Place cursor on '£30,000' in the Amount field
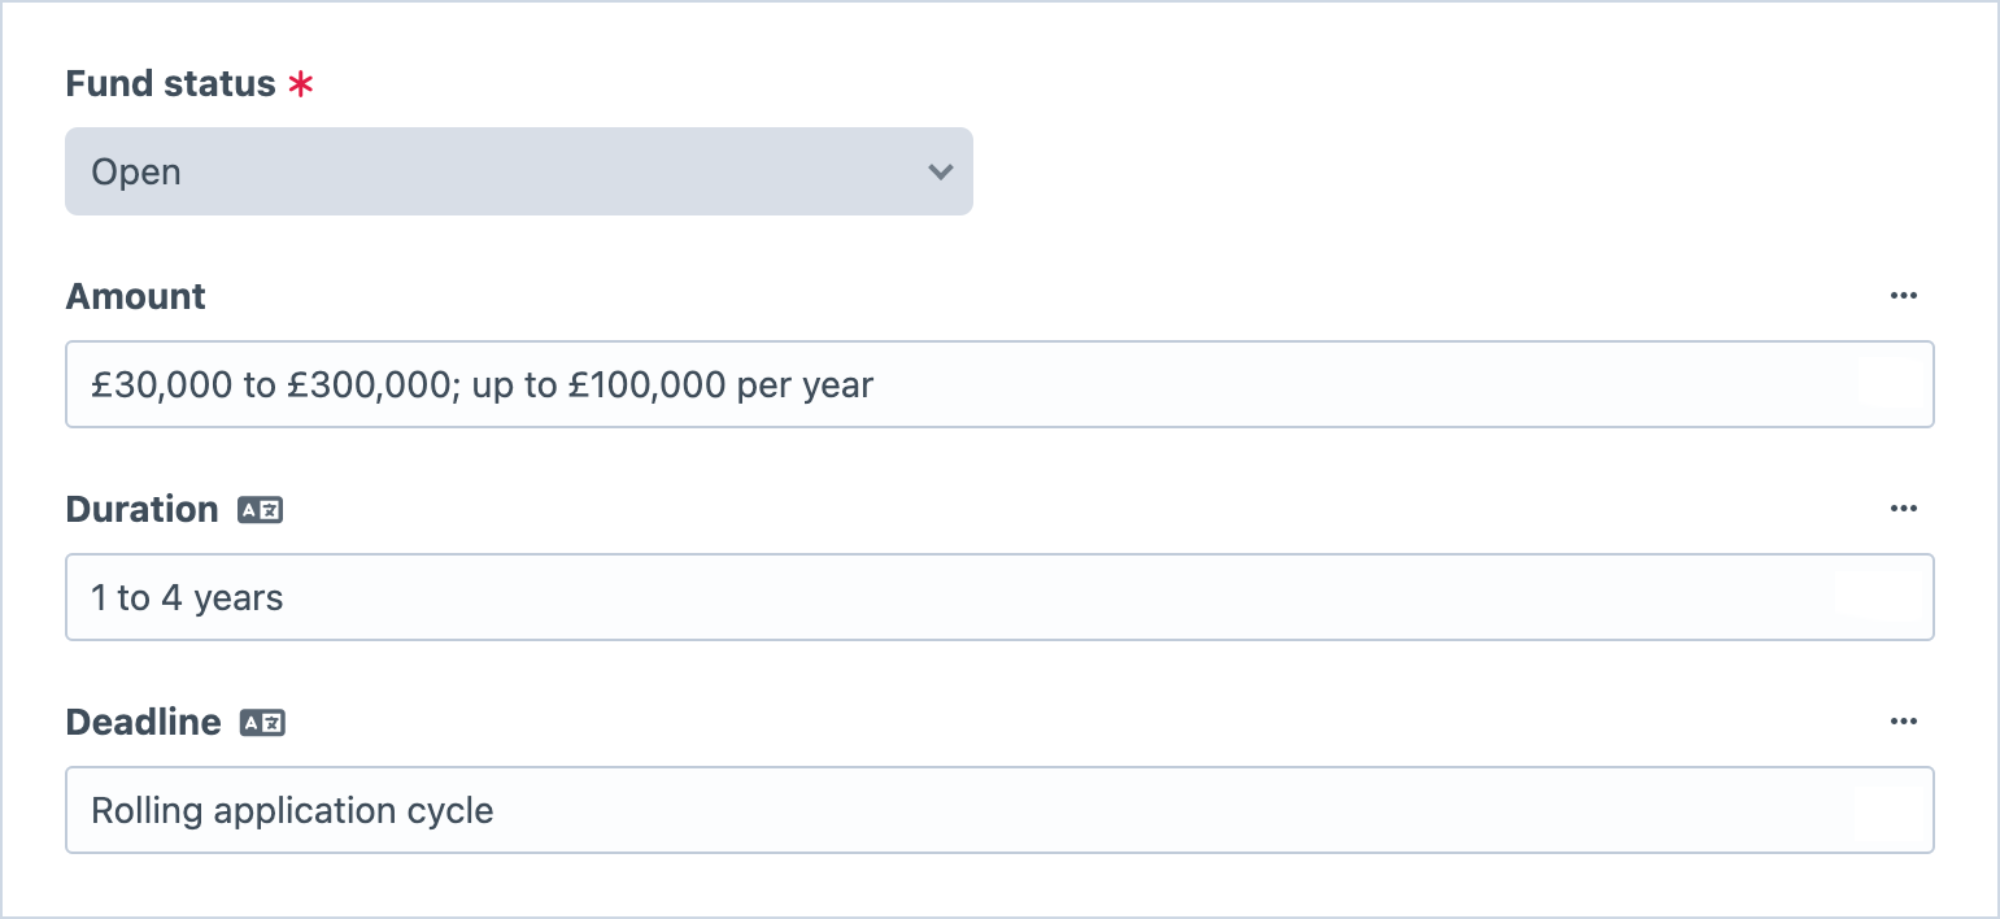This screenshot has width=2000, height=919. coord(161,385)
